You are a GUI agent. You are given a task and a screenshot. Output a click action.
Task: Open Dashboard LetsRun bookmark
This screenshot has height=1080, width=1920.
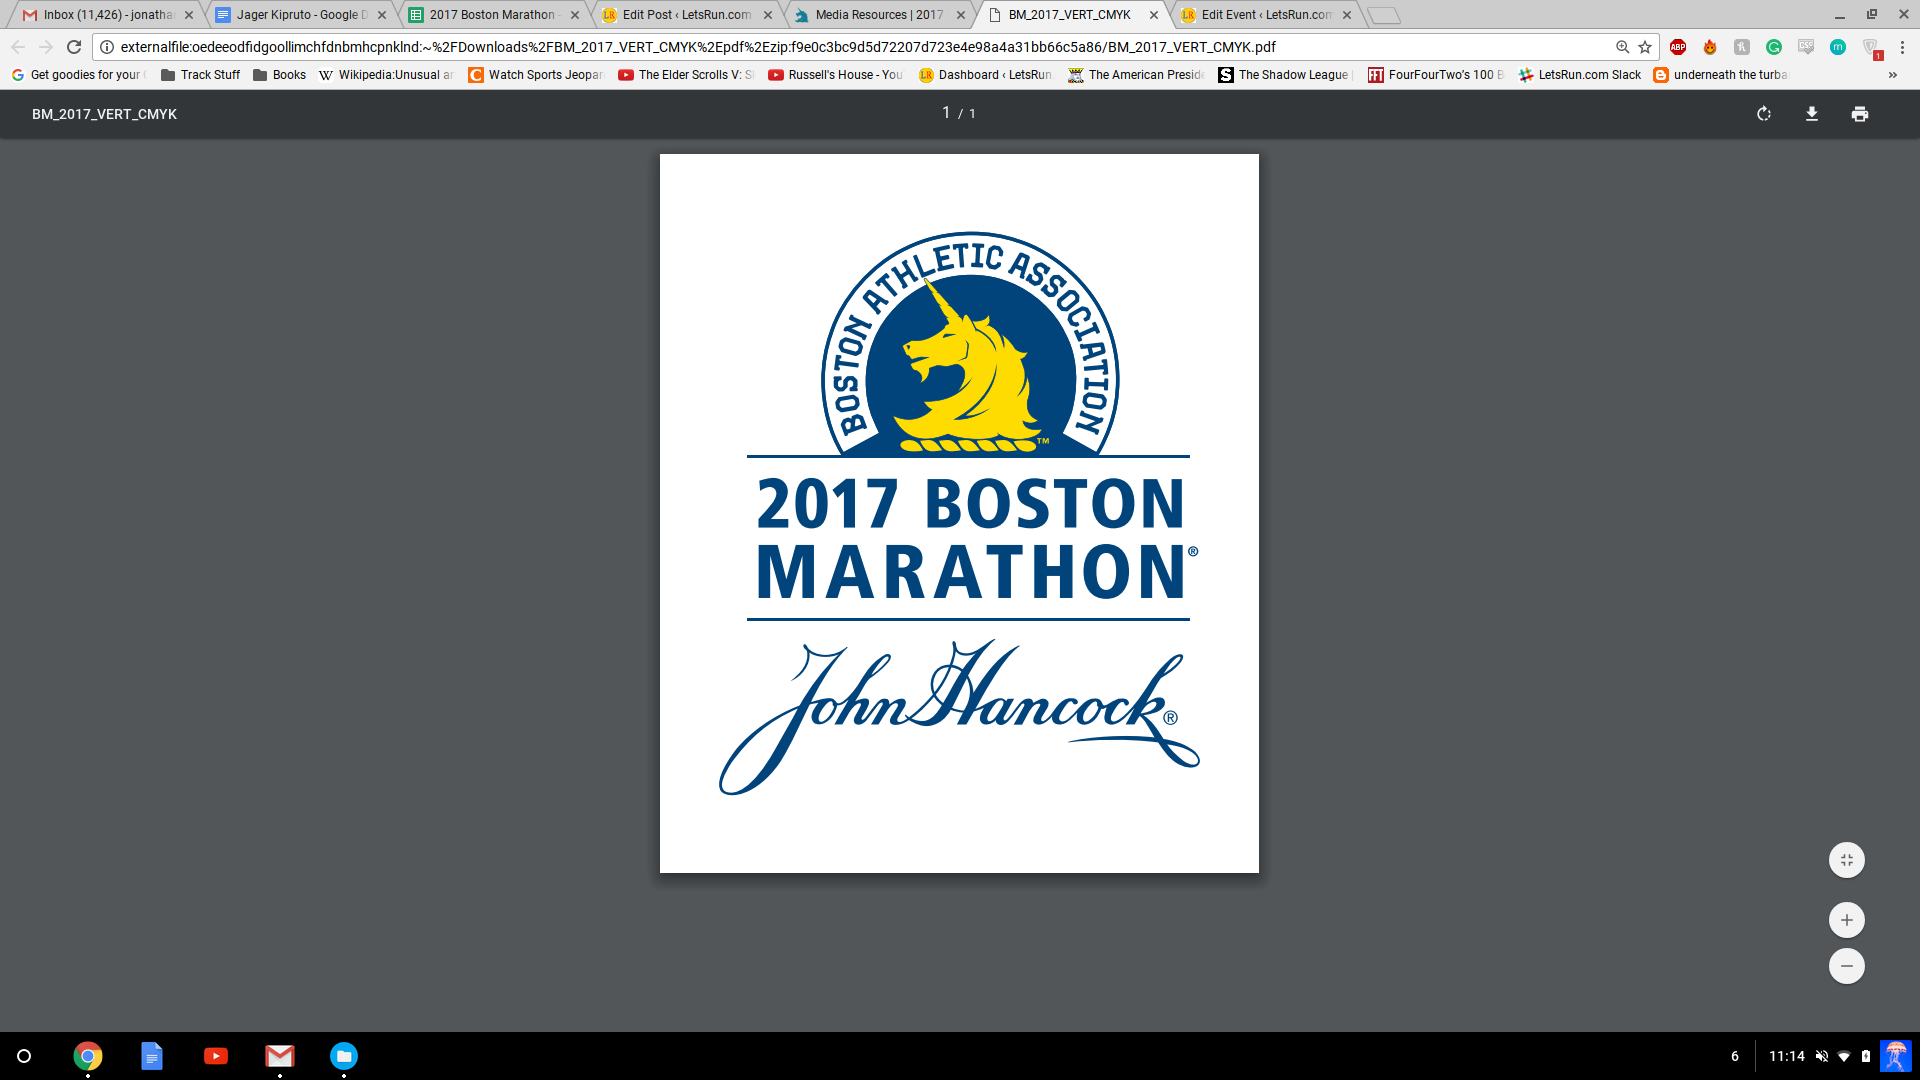(985, 75)
